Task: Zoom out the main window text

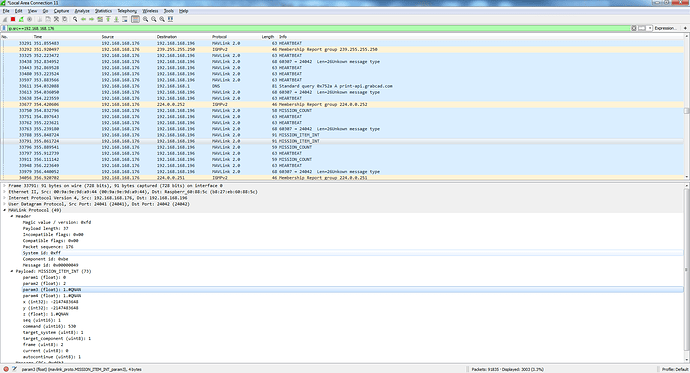Action: (x=154, y=19)
